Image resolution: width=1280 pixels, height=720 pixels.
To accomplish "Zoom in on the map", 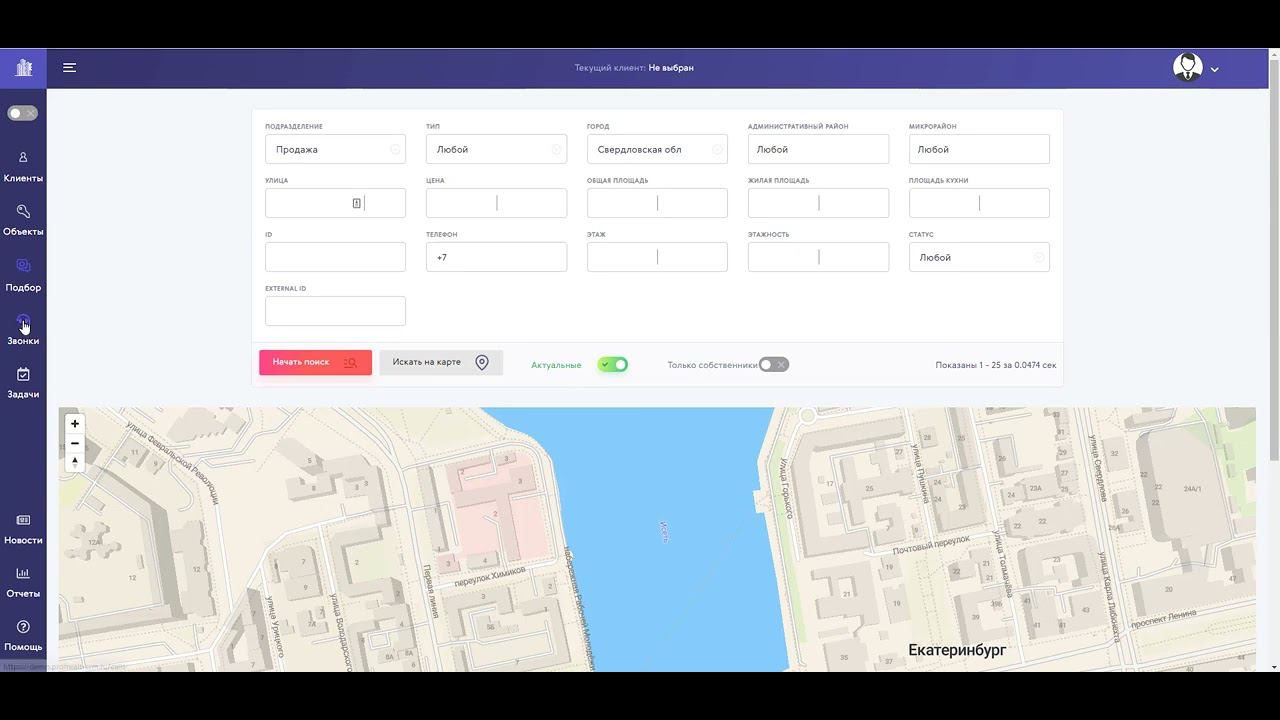I will (75, 424).
